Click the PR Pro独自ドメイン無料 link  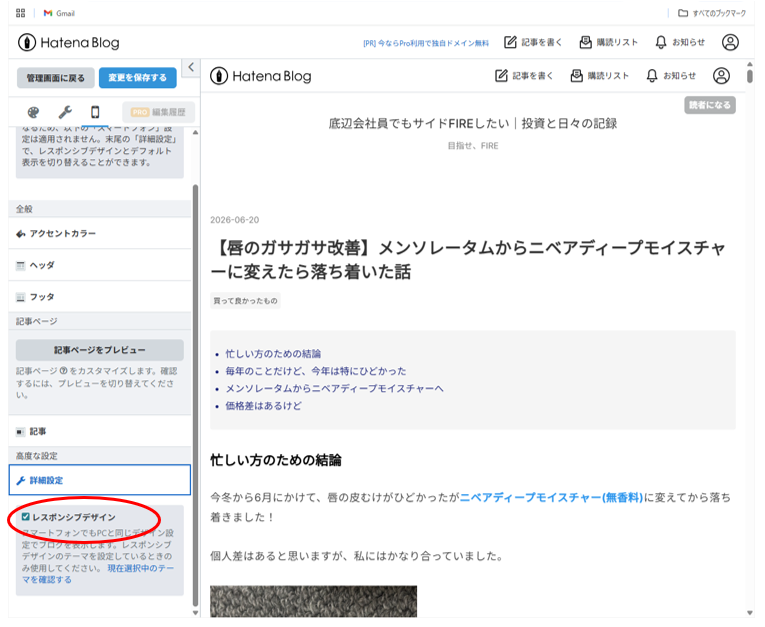pyautogui.click(x=426, y=43)
